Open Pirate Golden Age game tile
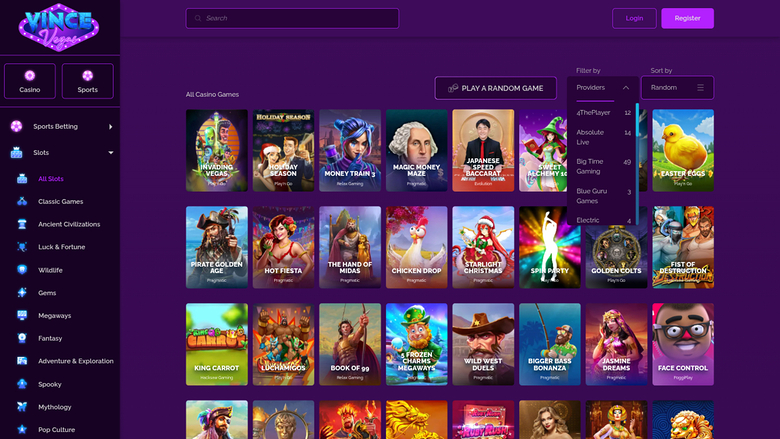780x439 pixels. (x=217, y=247)
